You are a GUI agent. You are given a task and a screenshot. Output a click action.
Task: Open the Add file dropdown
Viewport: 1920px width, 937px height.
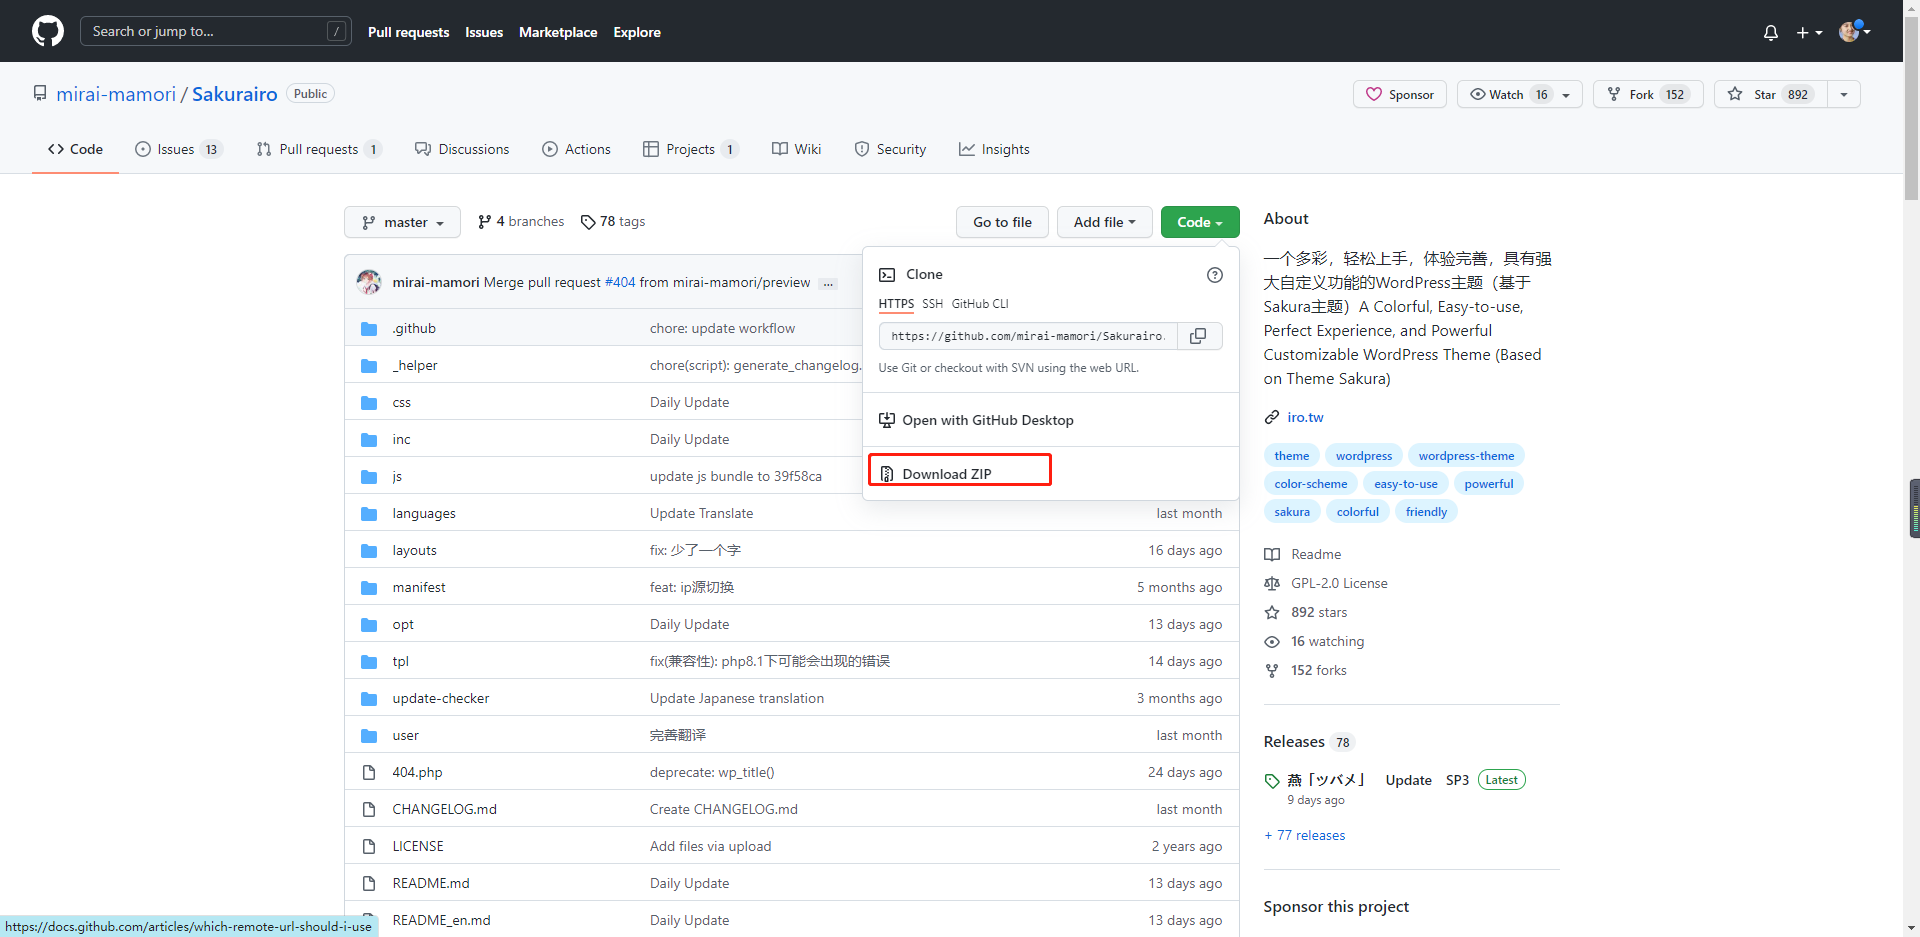click(1104, 222)
